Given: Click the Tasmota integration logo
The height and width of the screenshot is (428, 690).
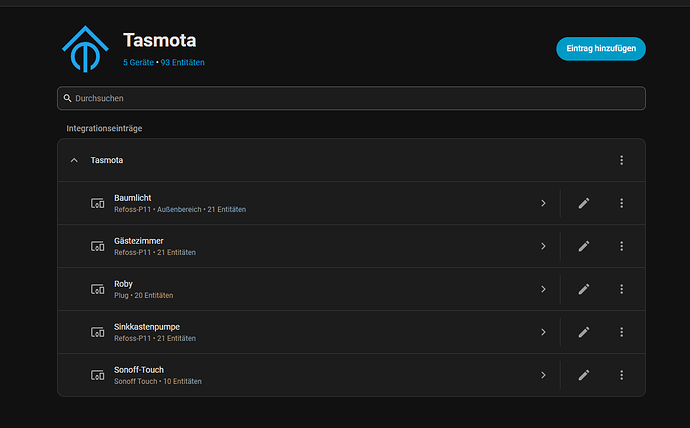Looking at the screenshot, I should [85, 49].
